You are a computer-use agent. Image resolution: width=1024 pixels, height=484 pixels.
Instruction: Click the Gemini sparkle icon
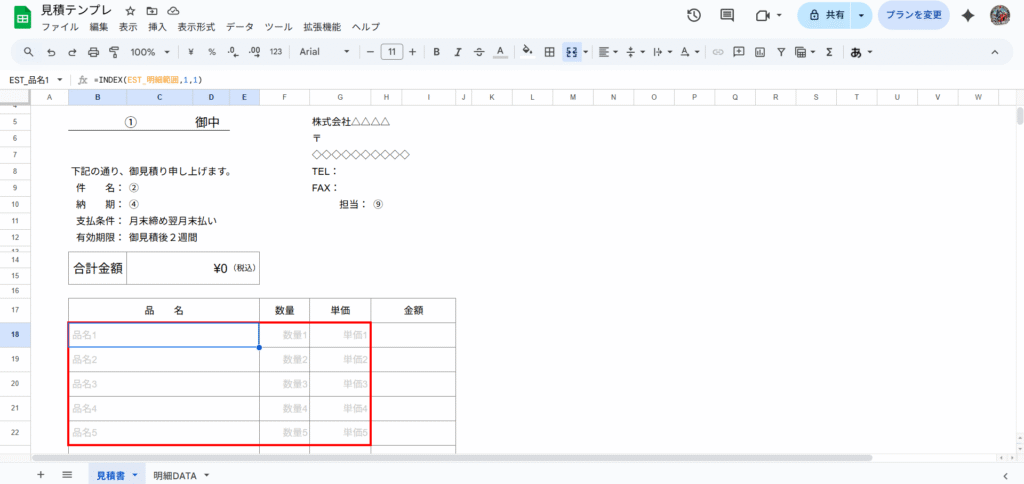point(967,15)
